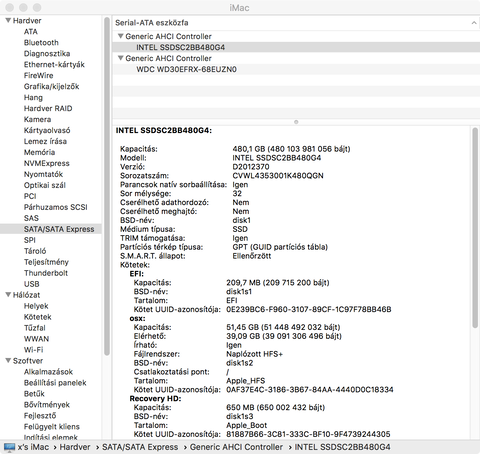Select Kártyaolvasó in sidebar
The height and width of the screenshot is (454, 480).
(x=47, y=131)
